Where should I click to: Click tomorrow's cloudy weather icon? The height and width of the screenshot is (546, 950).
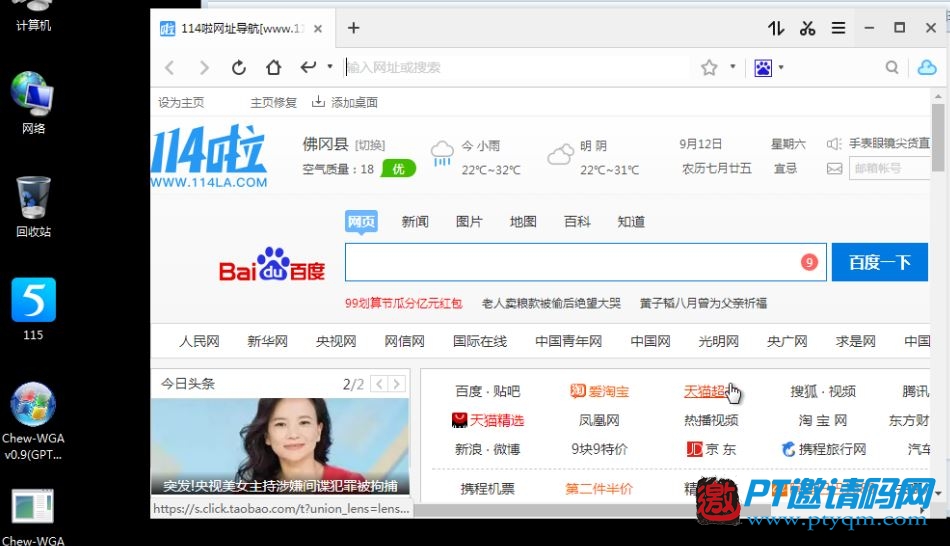coord(560,154)
